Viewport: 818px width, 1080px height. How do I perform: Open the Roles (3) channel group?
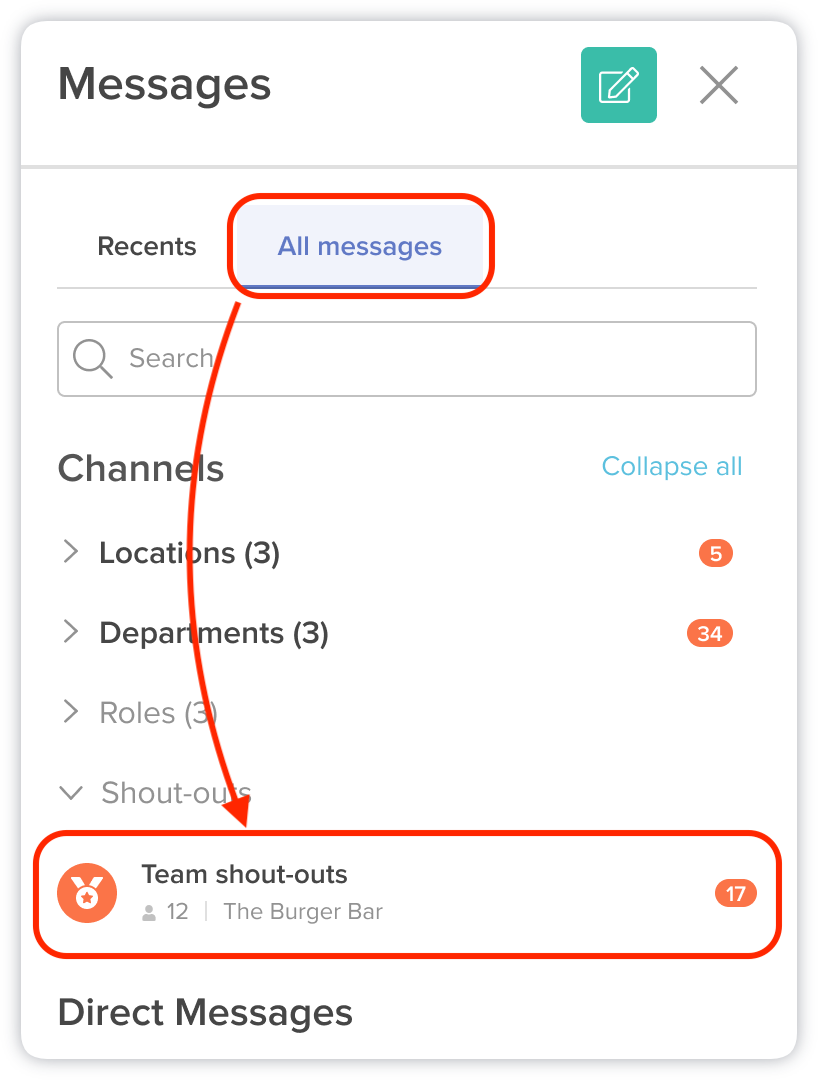(158, 713)
